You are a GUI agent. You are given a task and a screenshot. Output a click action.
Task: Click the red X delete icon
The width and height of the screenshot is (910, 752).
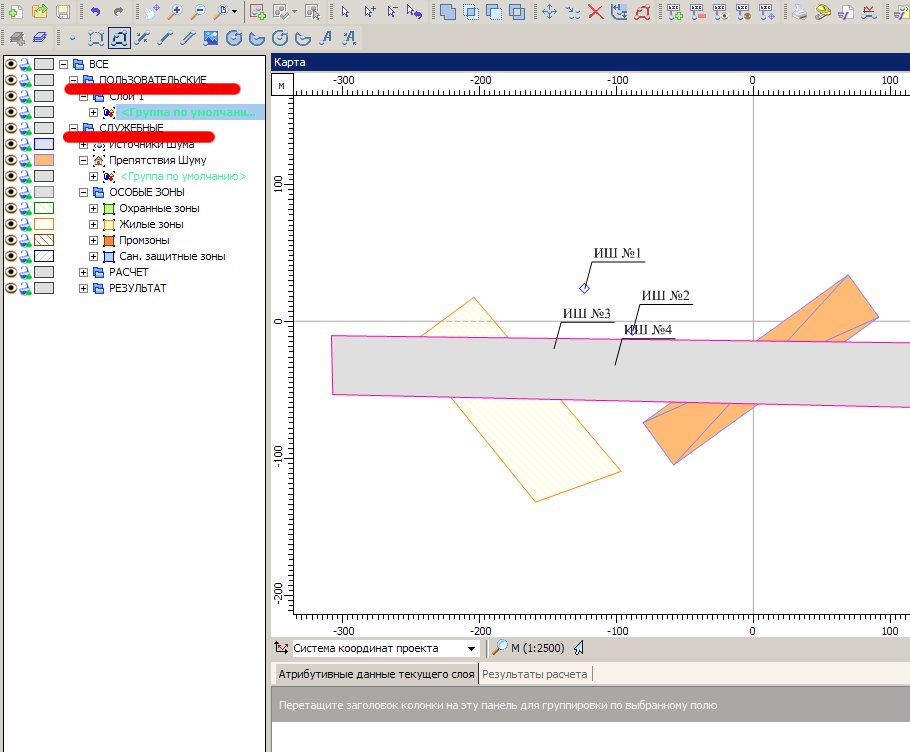(596, 12)
